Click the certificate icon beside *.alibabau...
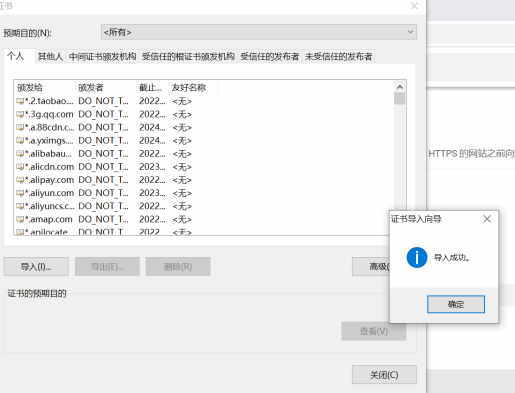The width and height of the screenshot is (515, 393). [x=20, y=153]
